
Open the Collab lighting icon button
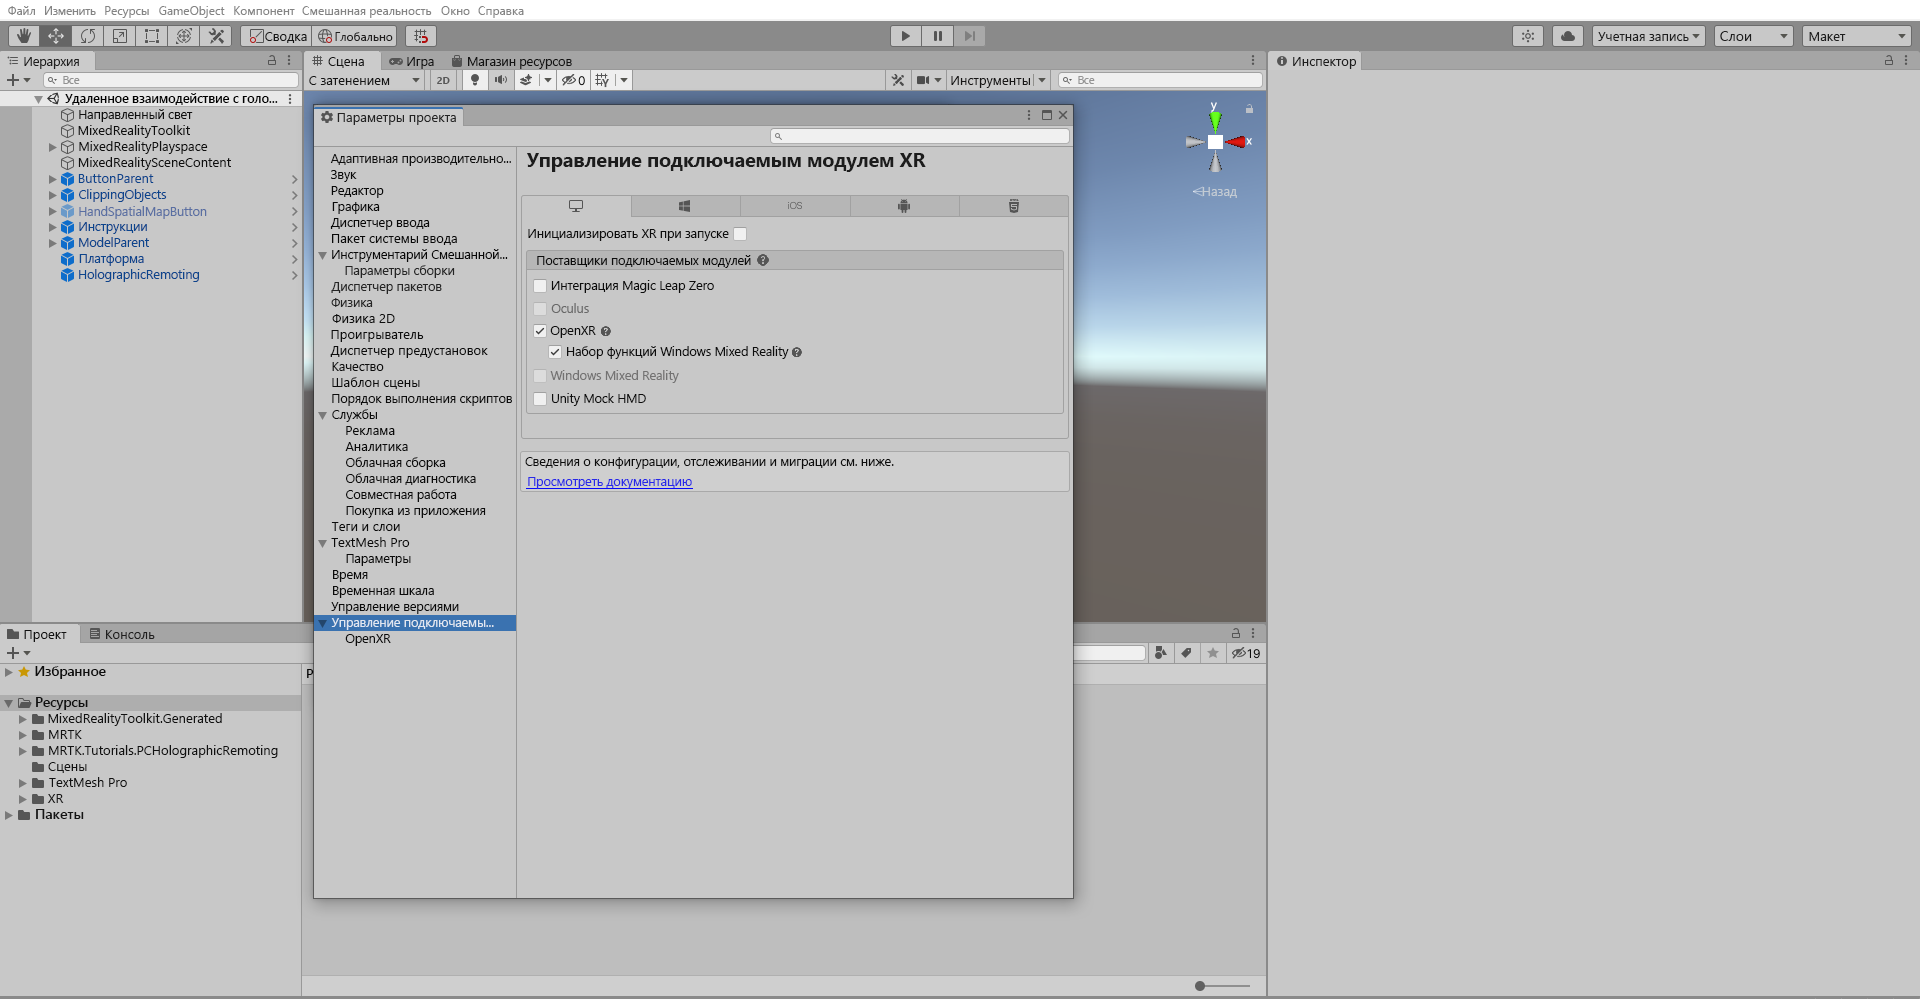1528,36
